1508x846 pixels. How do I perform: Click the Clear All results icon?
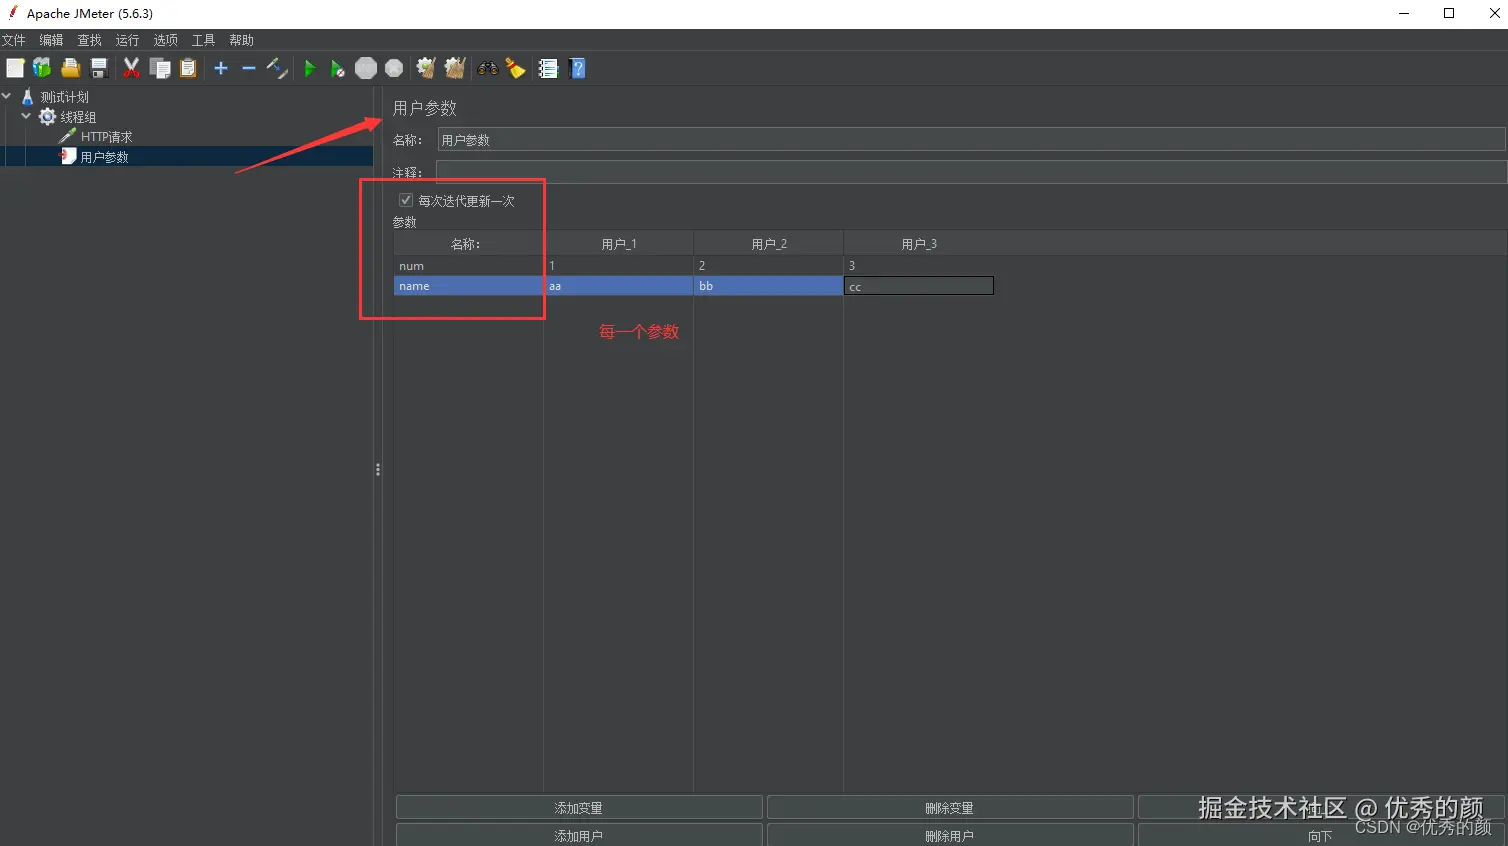coord(455,68)
